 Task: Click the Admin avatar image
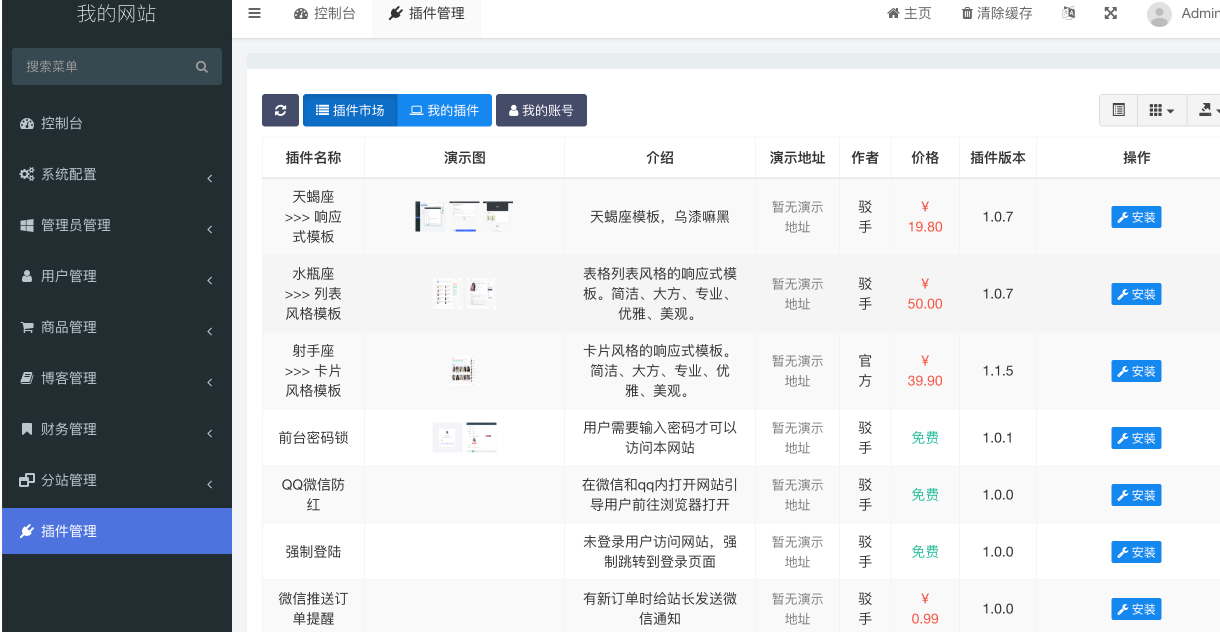coord(1159,13)
